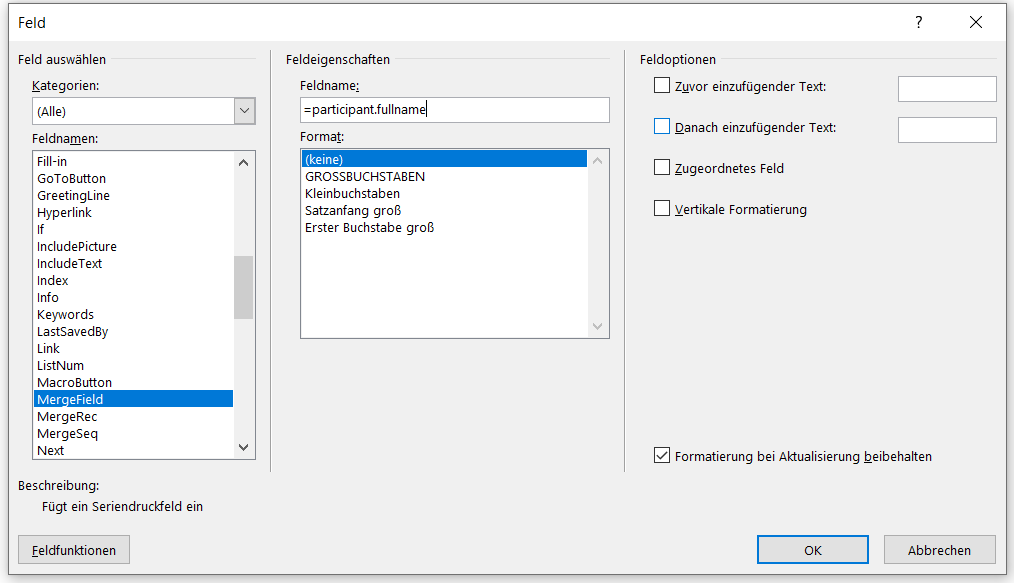
Task: Open the Kategorien dropdown
Action: click(244, 111)
